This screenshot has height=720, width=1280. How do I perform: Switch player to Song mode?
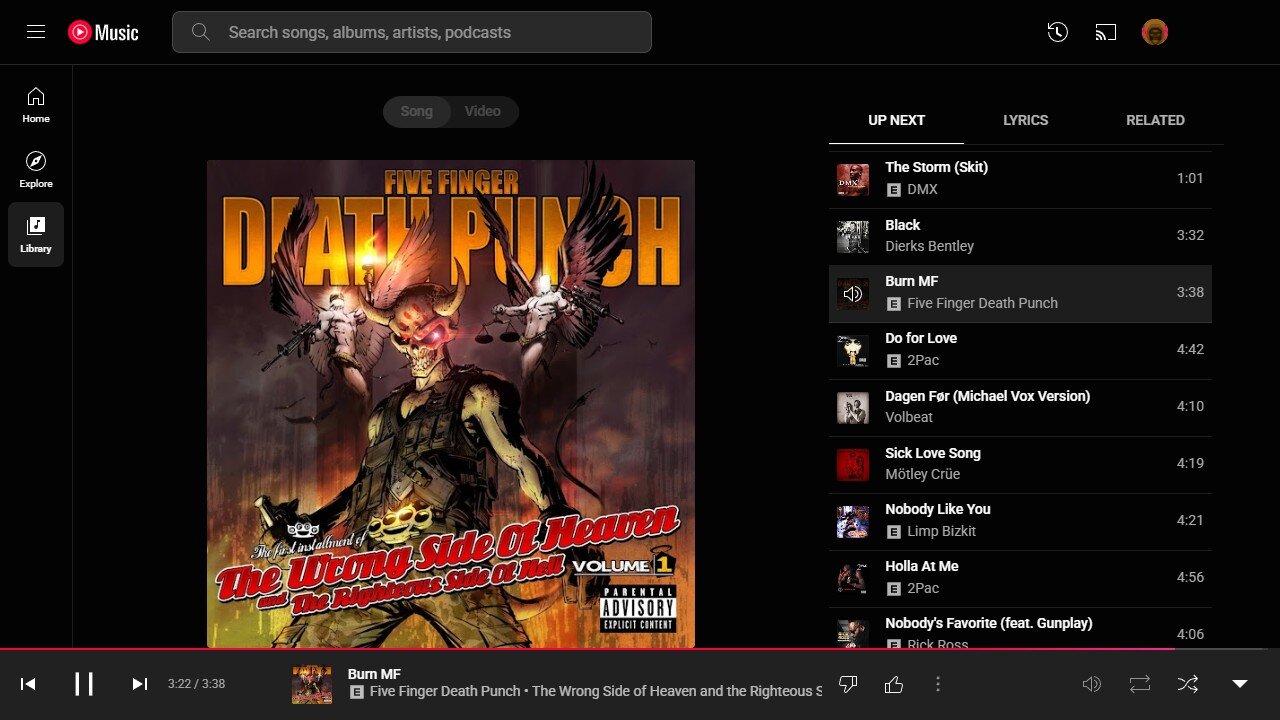point(417,111)
